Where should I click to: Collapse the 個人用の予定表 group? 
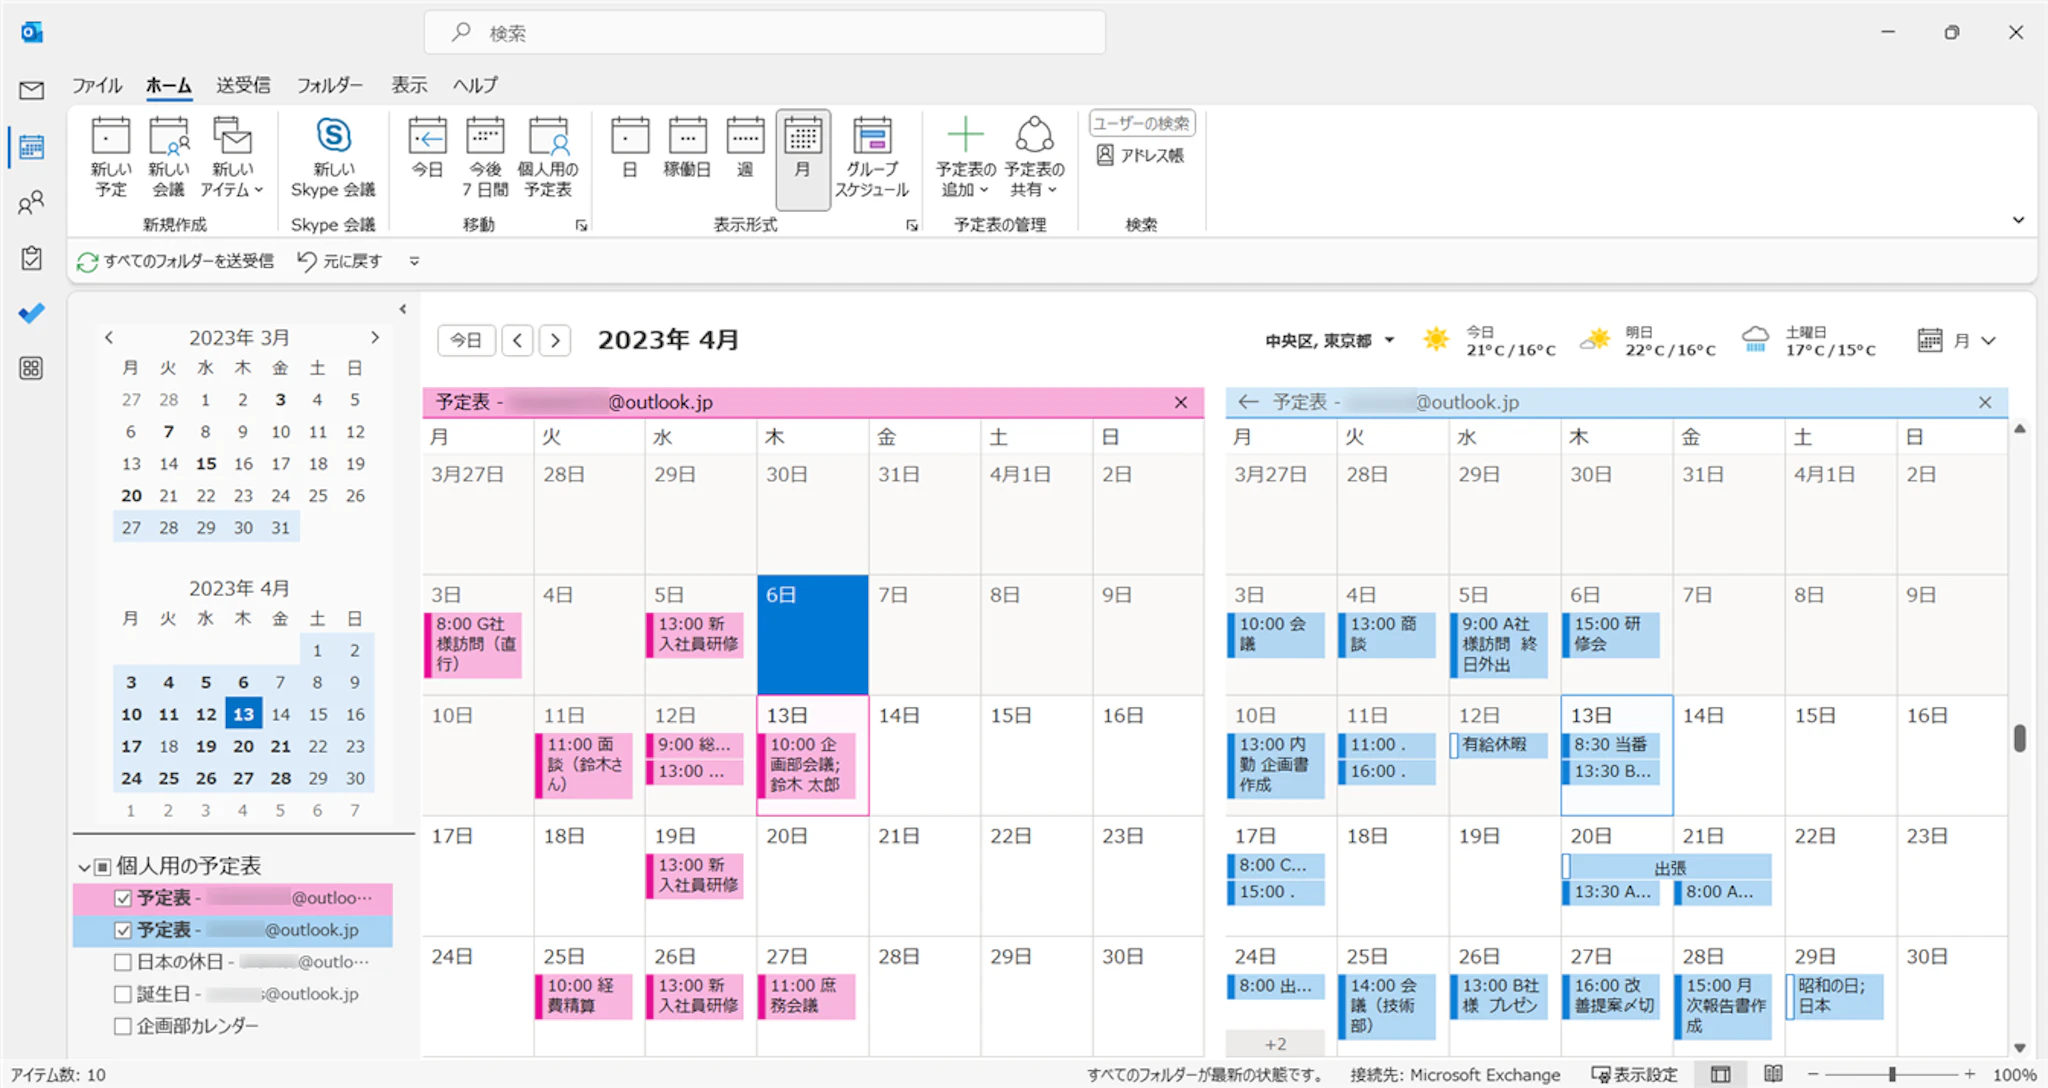[x=84, y=867]
